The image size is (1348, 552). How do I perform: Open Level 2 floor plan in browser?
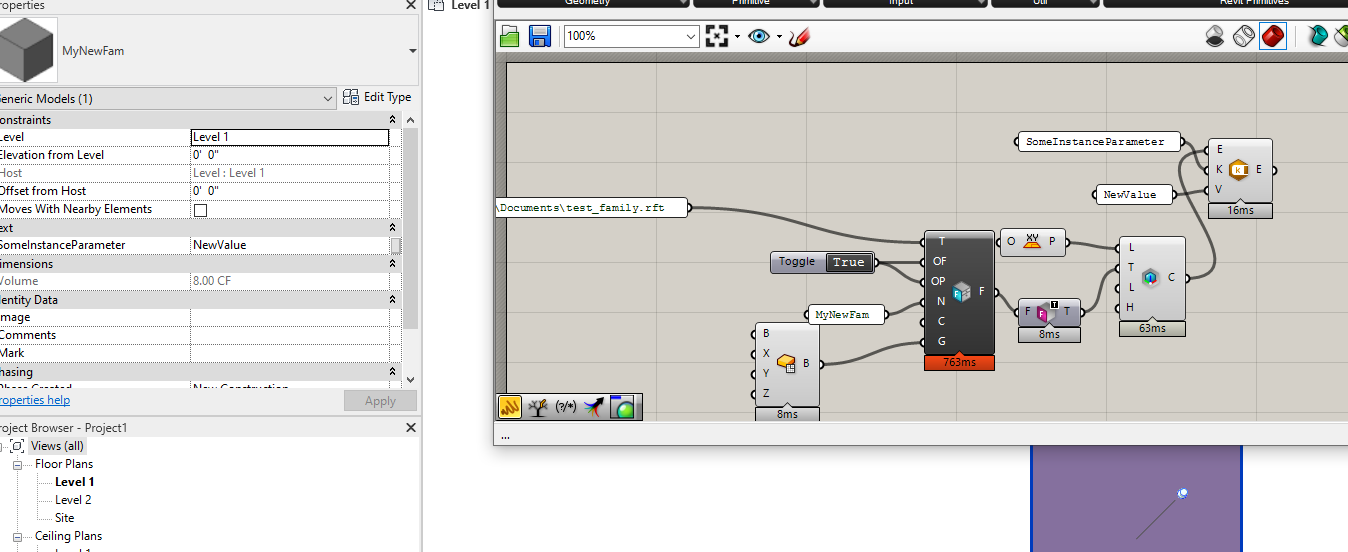[x=73, y=500]
